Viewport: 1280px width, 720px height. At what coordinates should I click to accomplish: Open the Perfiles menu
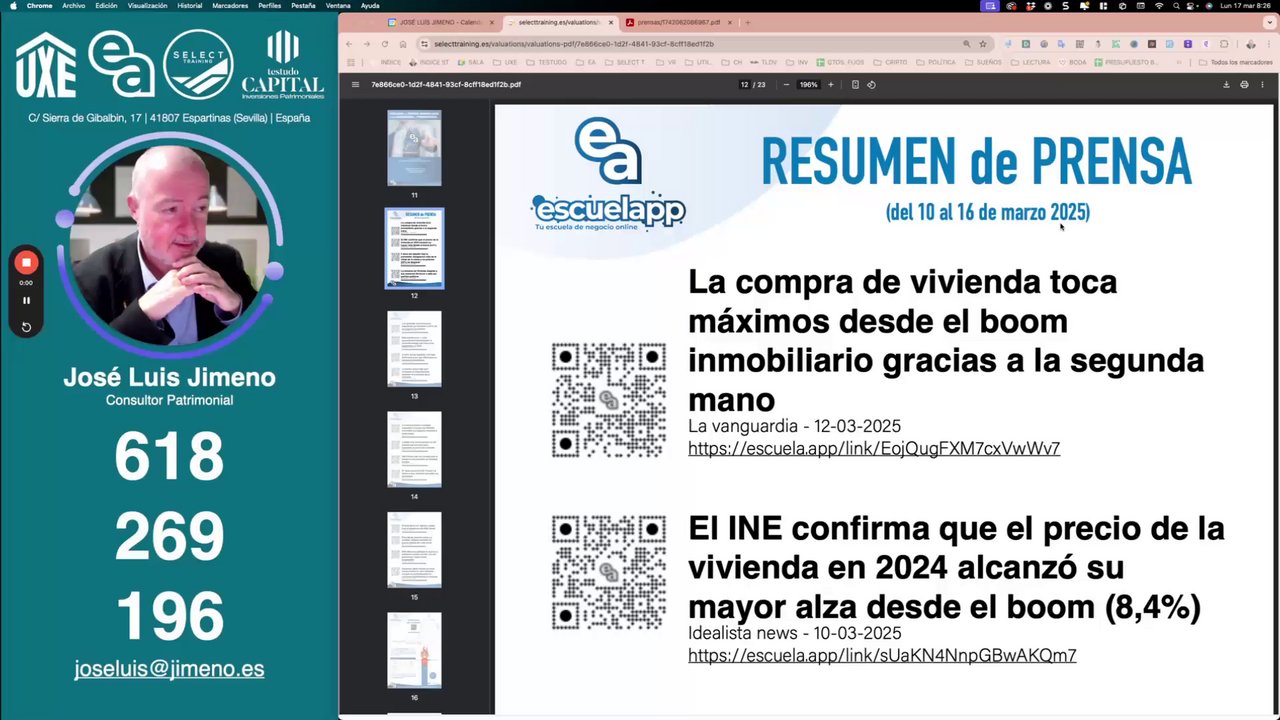[x=270, y=6]
